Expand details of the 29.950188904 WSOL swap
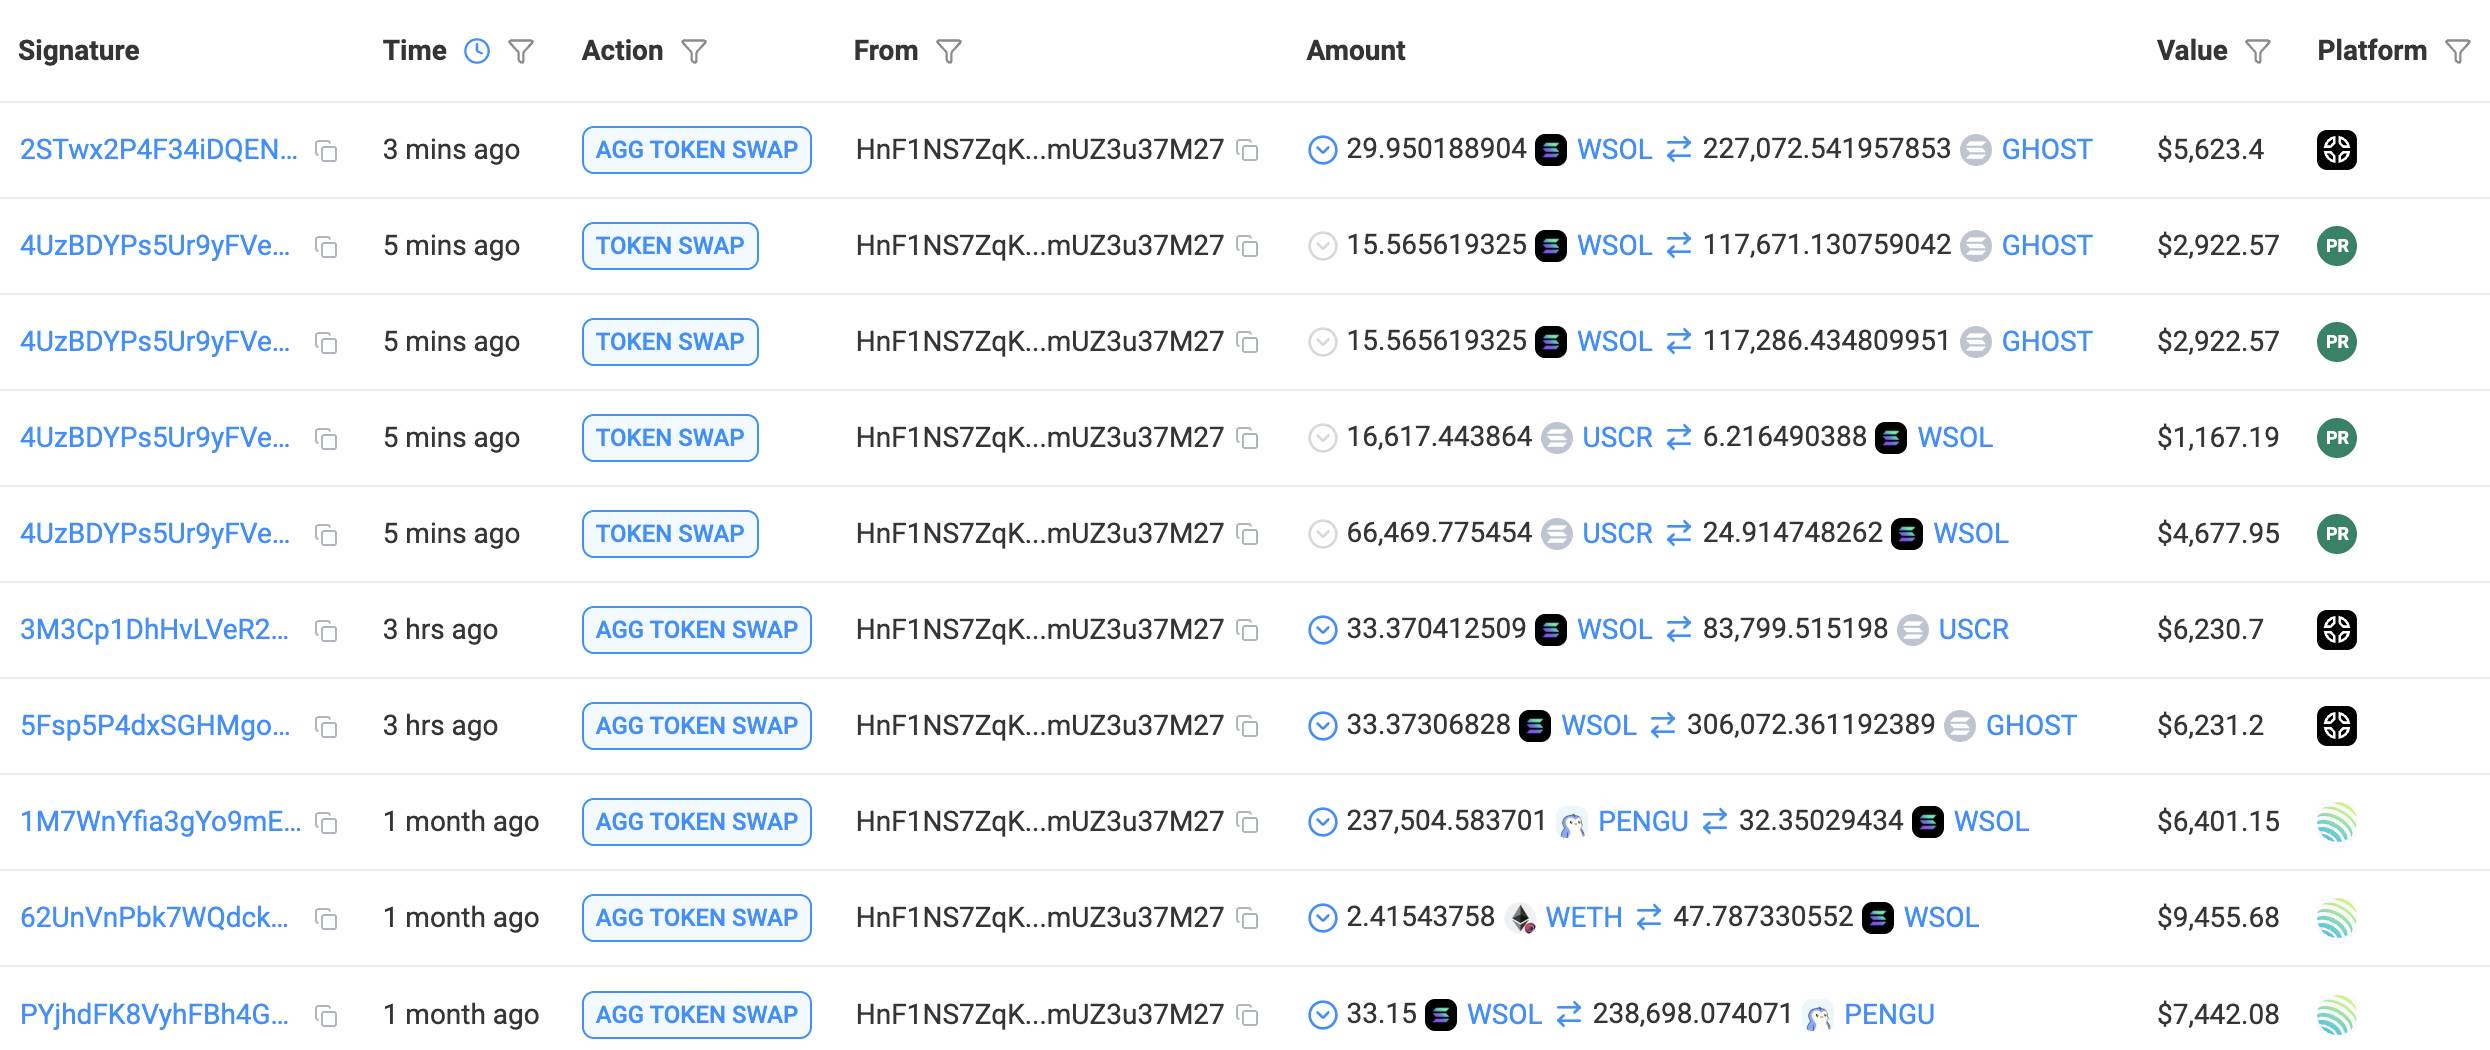This screenshot has height=1050, width=2490. click(x=1322, y=151)
